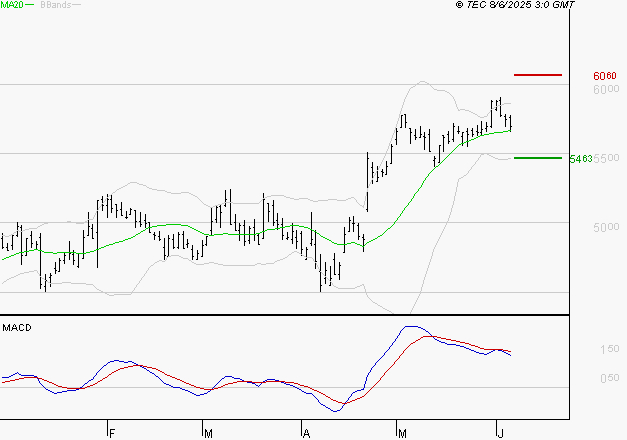
Task: Click the MA20 legend label
Action: [11, 5]
